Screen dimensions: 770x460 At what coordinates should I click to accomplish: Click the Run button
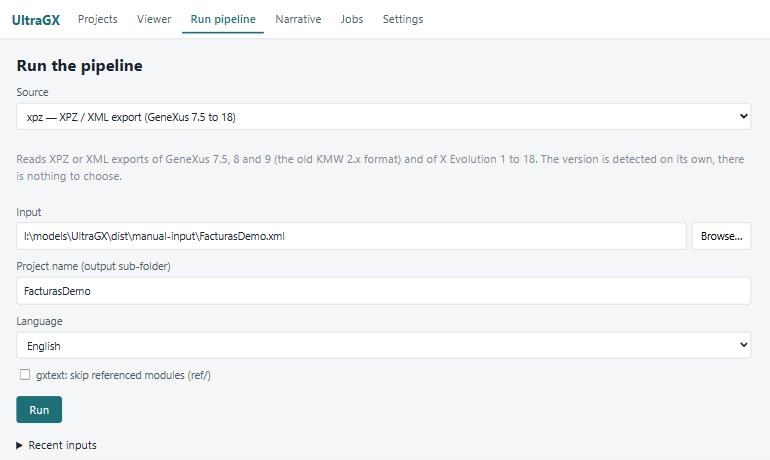(39, 409)
